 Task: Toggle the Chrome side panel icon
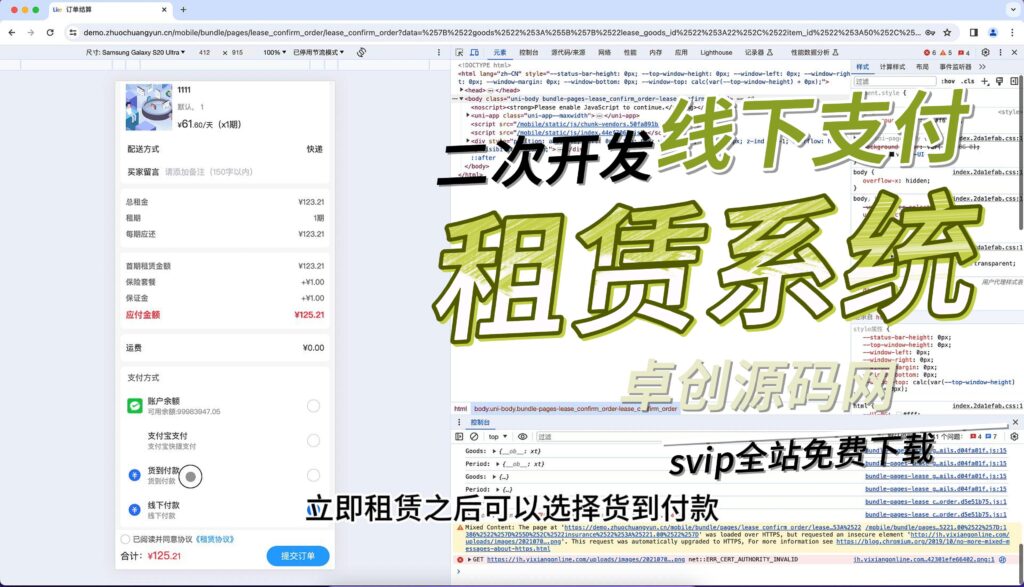point(974,32)
